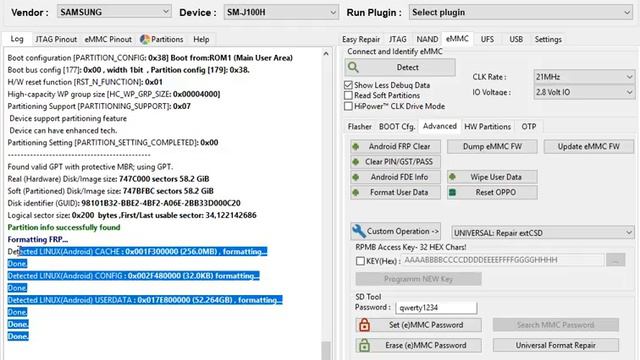The width and height of the screenshot is (640, 360).
Task: Click the Android icon beside Clear PIN/GST/PASS
Action: (x=356, y=162)
